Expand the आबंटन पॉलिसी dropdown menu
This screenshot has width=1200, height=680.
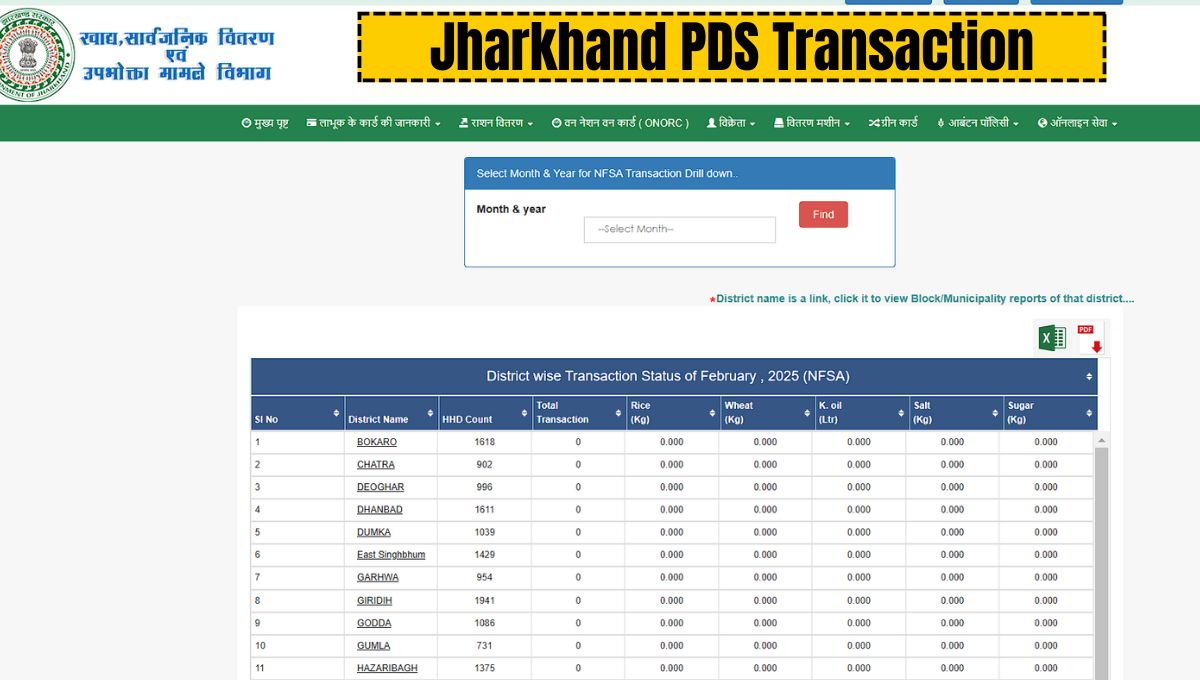click(x=977, y=123)
